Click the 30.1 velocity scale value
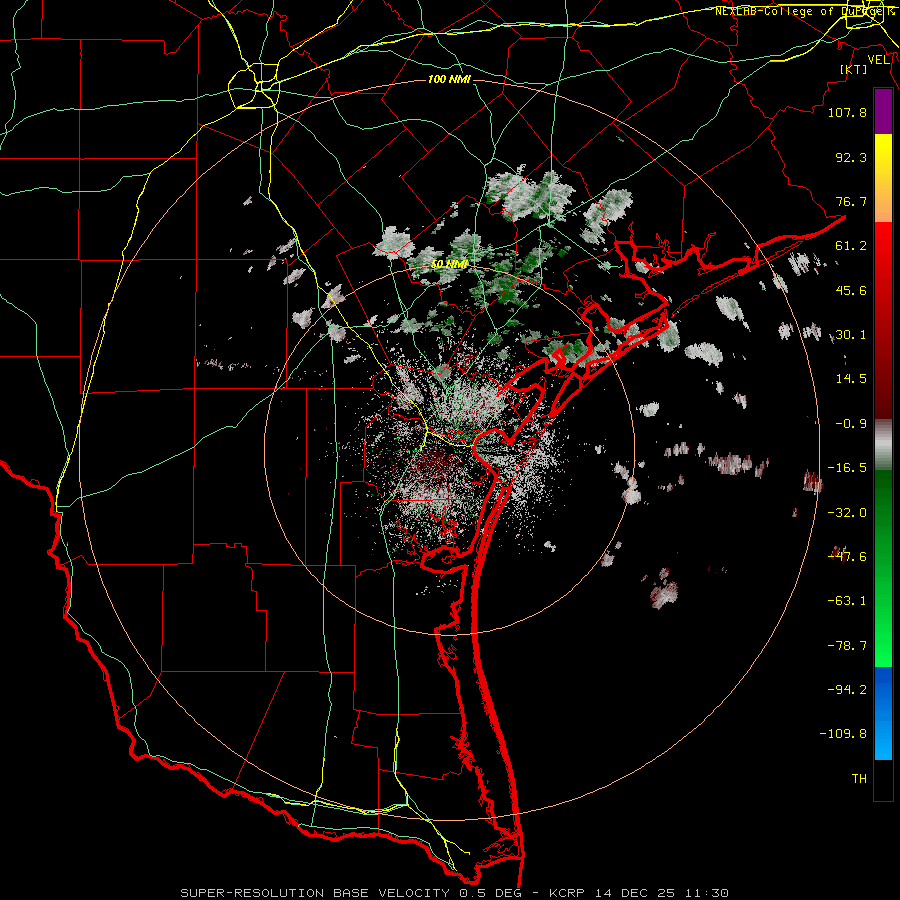 (851, 335)
